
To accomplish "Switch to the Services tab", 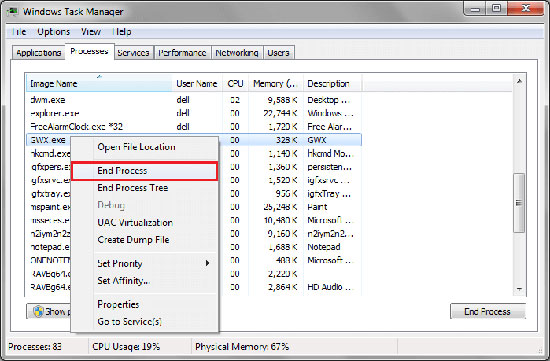I will pos(133,53).
